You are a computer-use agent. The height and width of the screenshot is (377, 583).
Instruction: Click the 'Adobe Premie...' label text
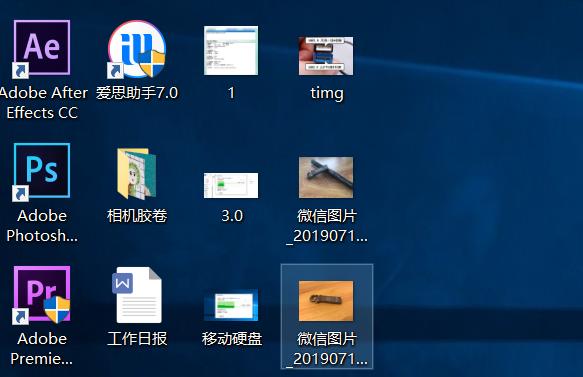tap(42, 349)
